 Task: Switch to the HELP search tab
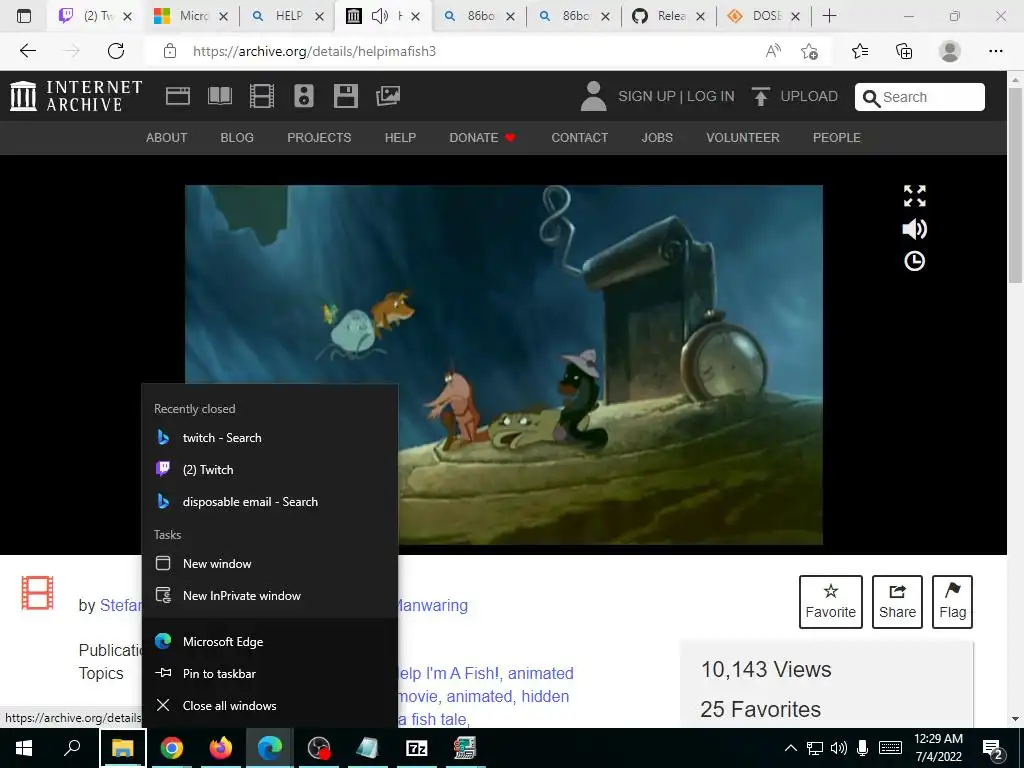[x=287, y=16]
